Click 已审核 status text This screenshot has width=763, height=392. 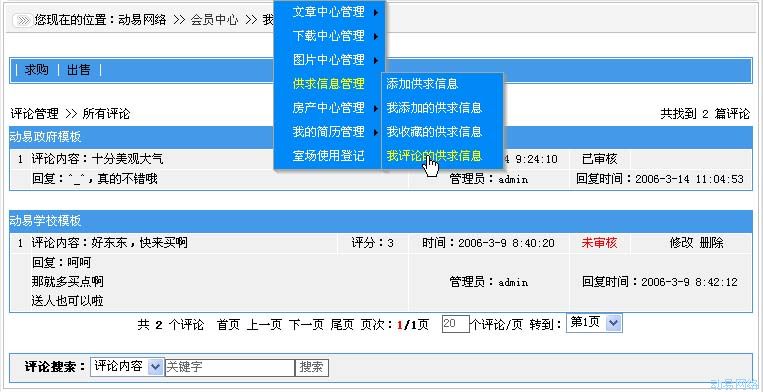coord(599,159)
